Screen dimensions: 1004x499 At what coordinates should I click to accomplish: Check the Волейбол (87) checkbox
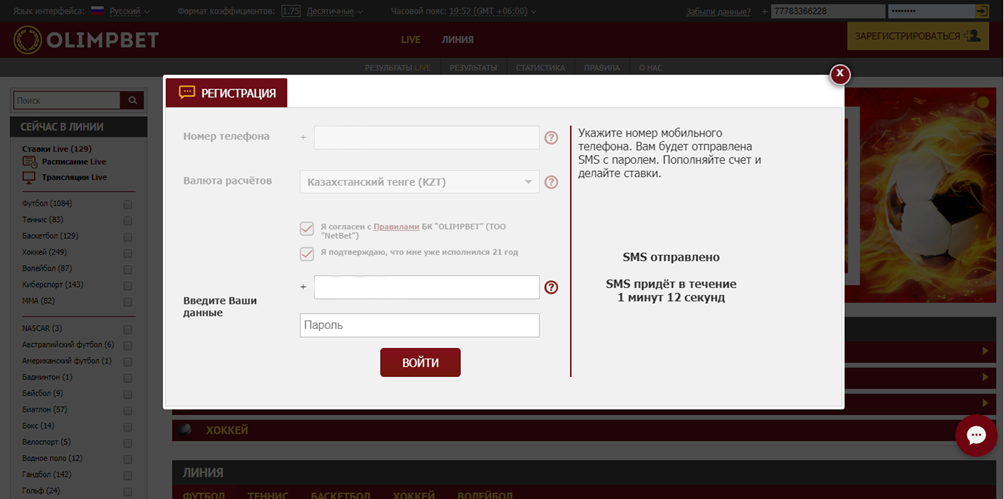127,269
